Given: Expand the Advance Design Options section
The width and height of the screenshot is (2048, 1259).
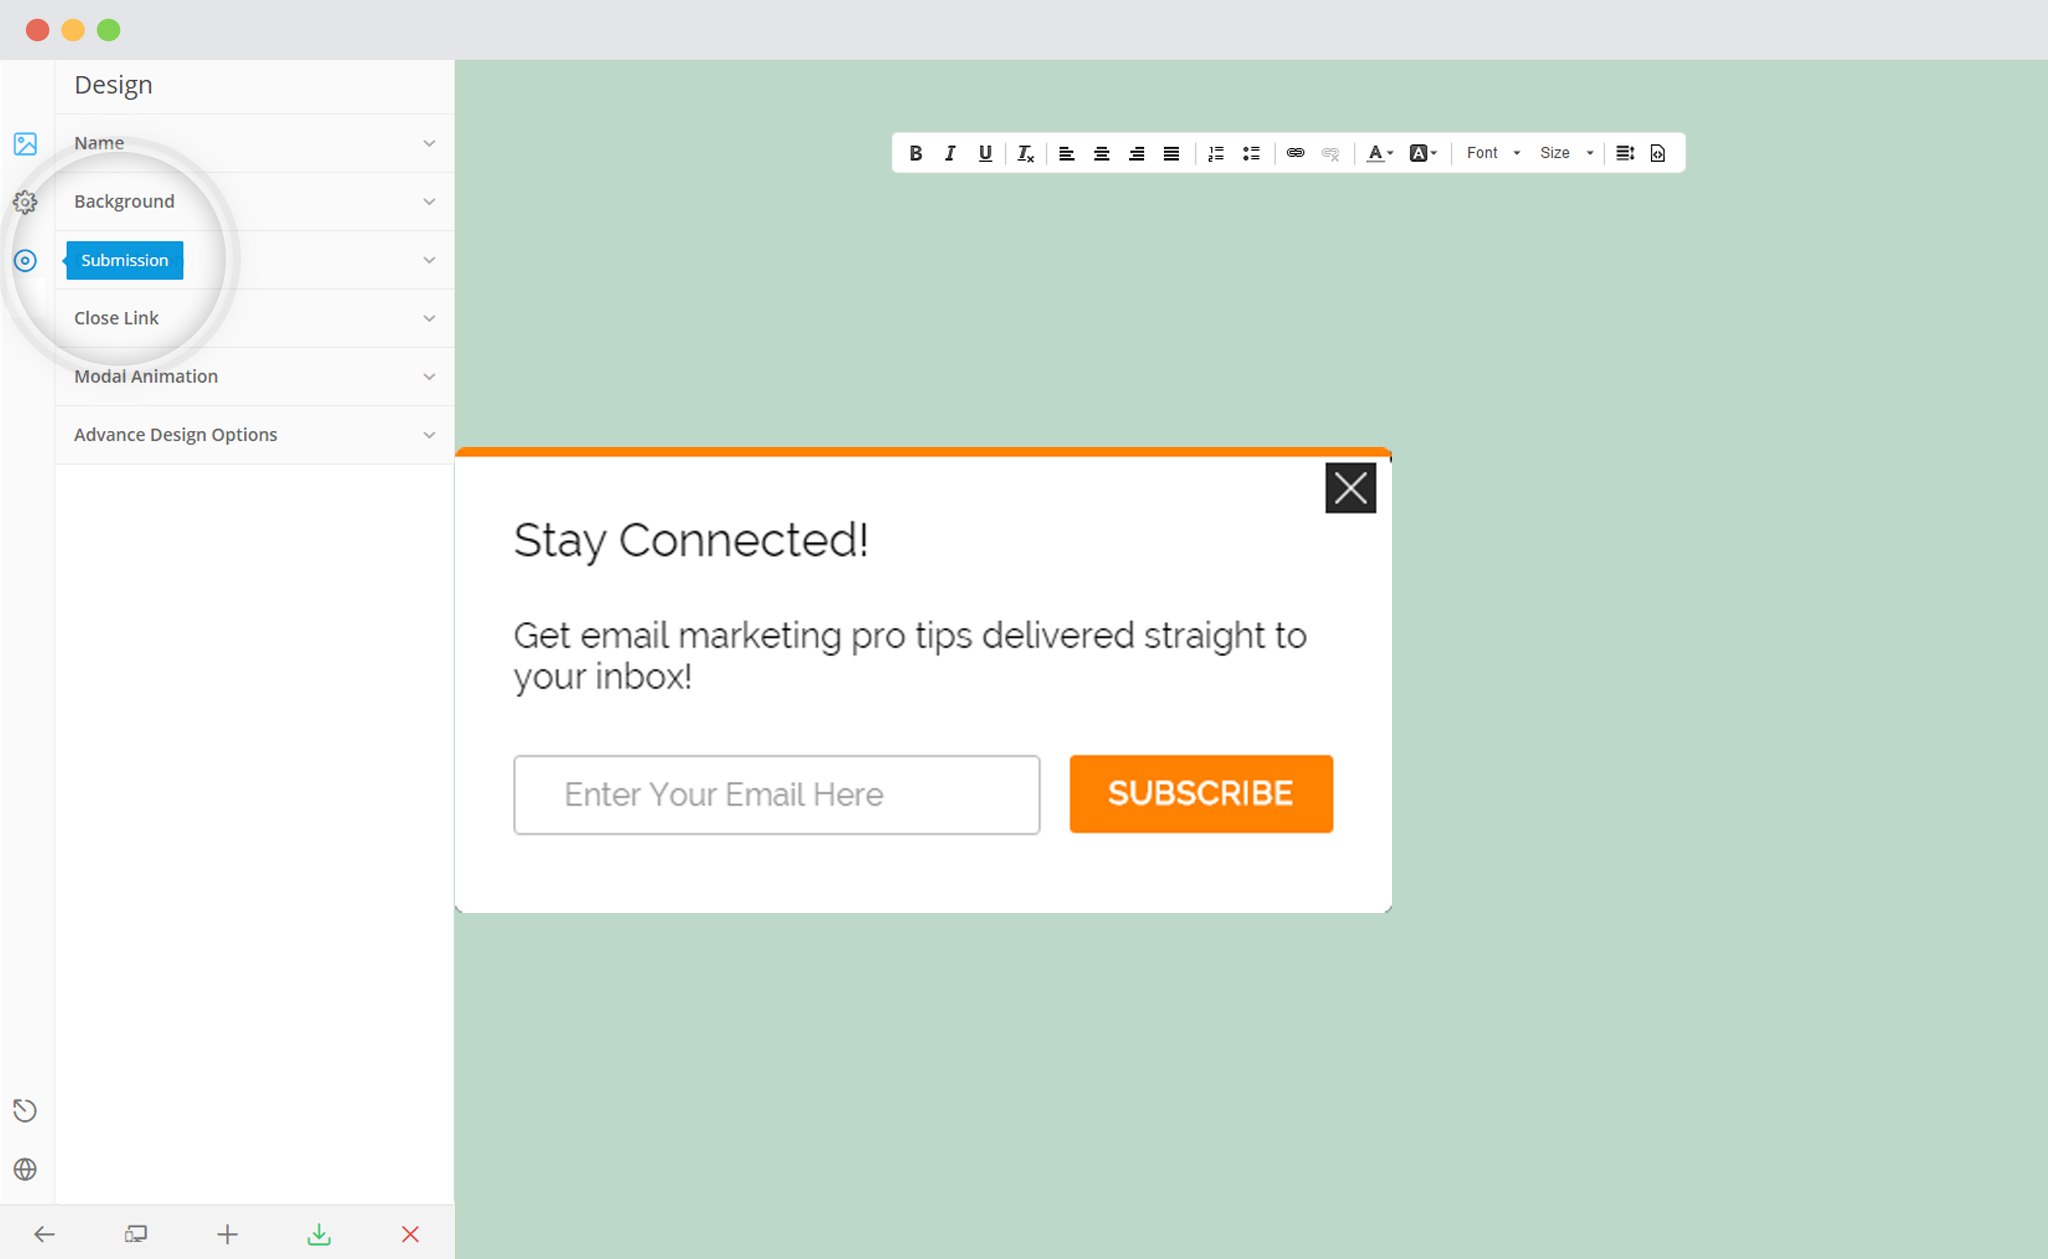Looking at the screenshot, I should pyautogui.click(x=255, y=434).
